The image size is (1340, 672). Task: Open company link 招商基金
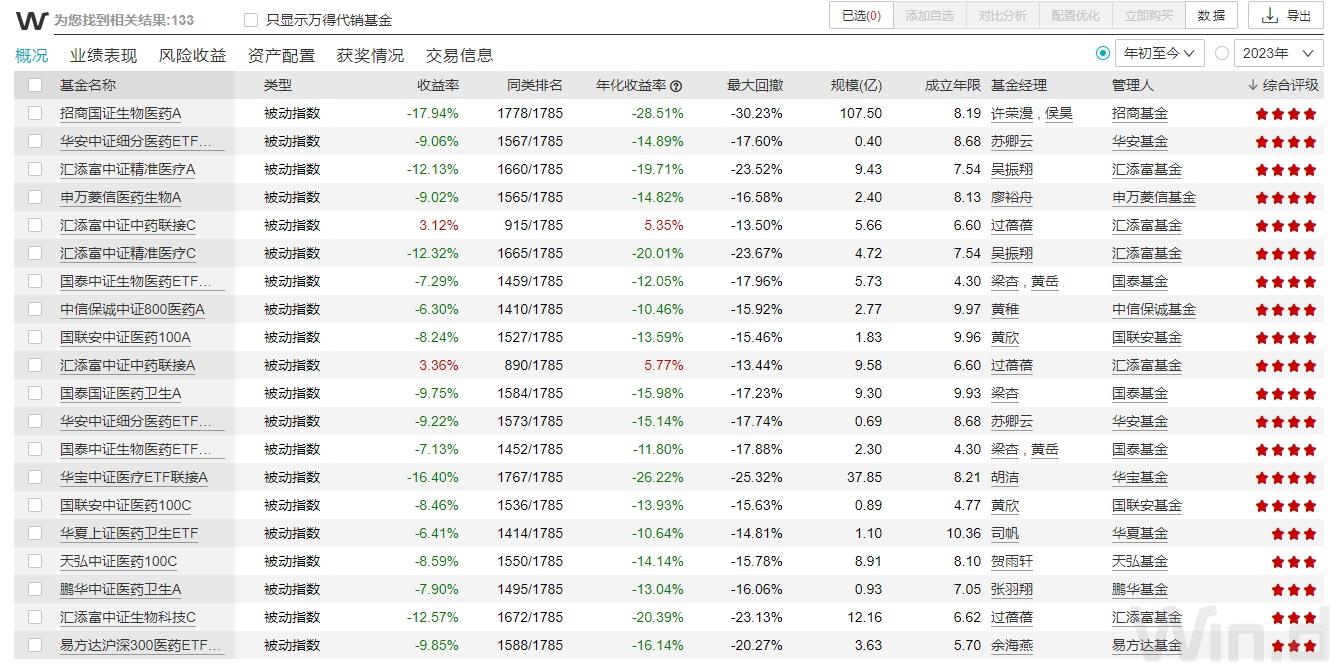point(1140,114)
